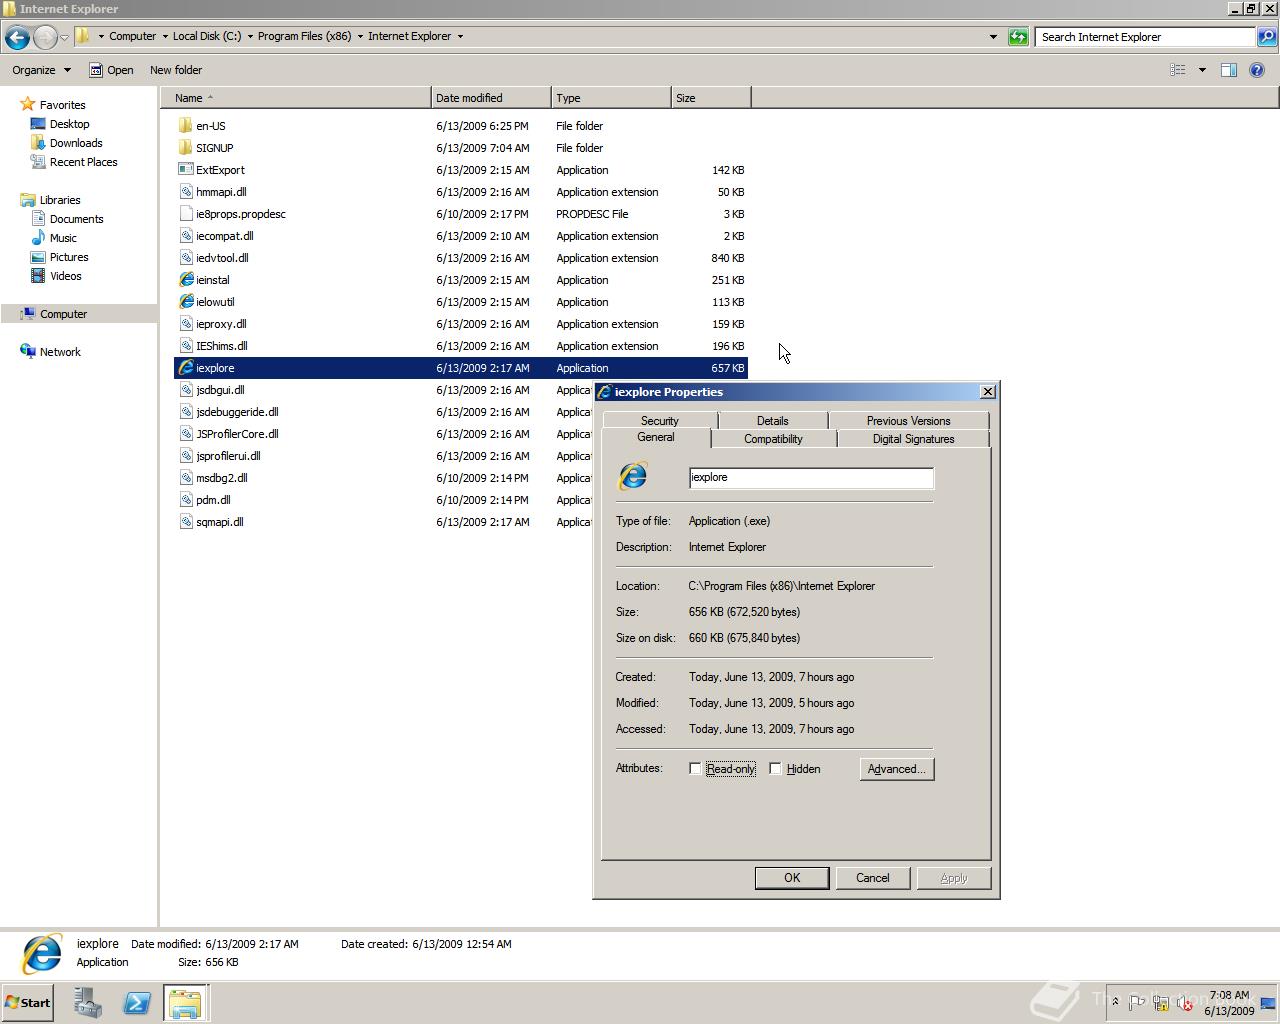Click the search magnifier icon
The height and width of the screenshot is (1024, 1280).
pyautogui.click(x=1266, y=37)
